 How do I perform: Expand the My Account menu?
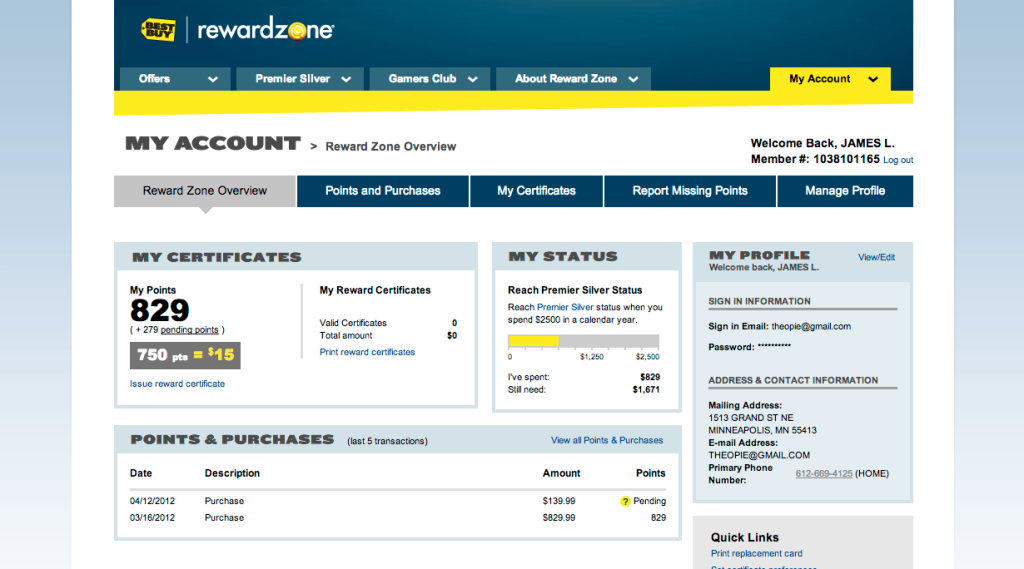pyautogui.click(x=830, y=79)
